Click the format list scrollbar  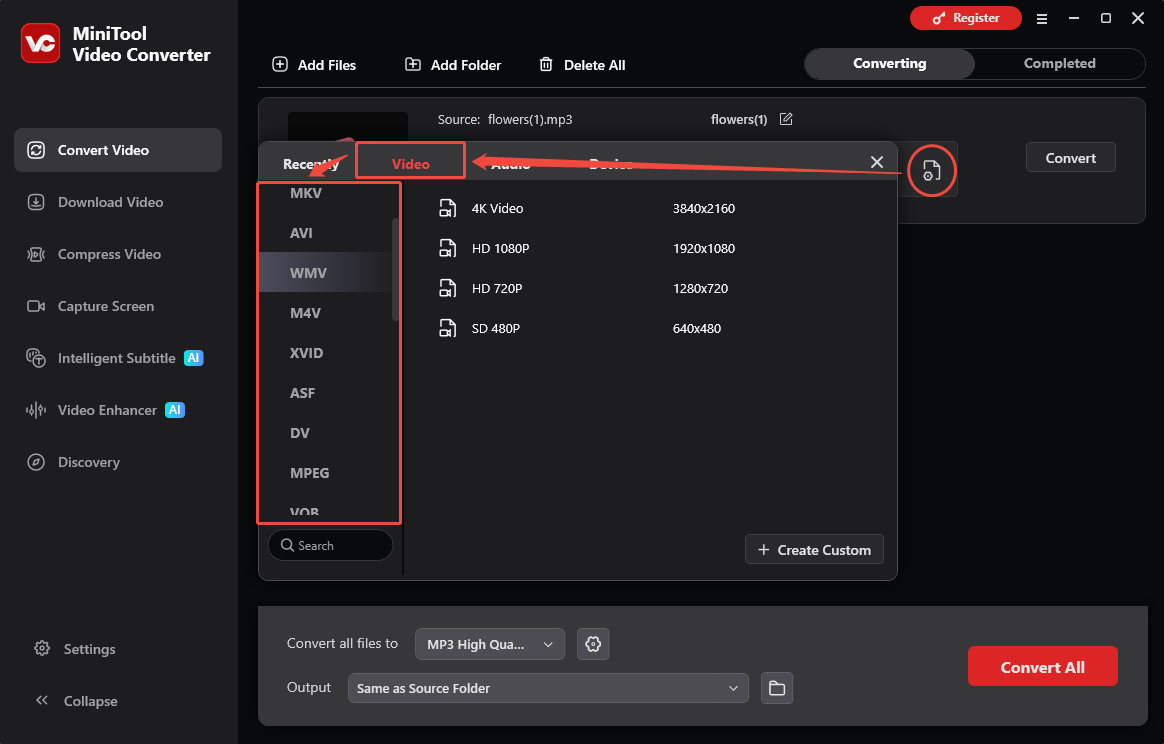tap(396, 270)
